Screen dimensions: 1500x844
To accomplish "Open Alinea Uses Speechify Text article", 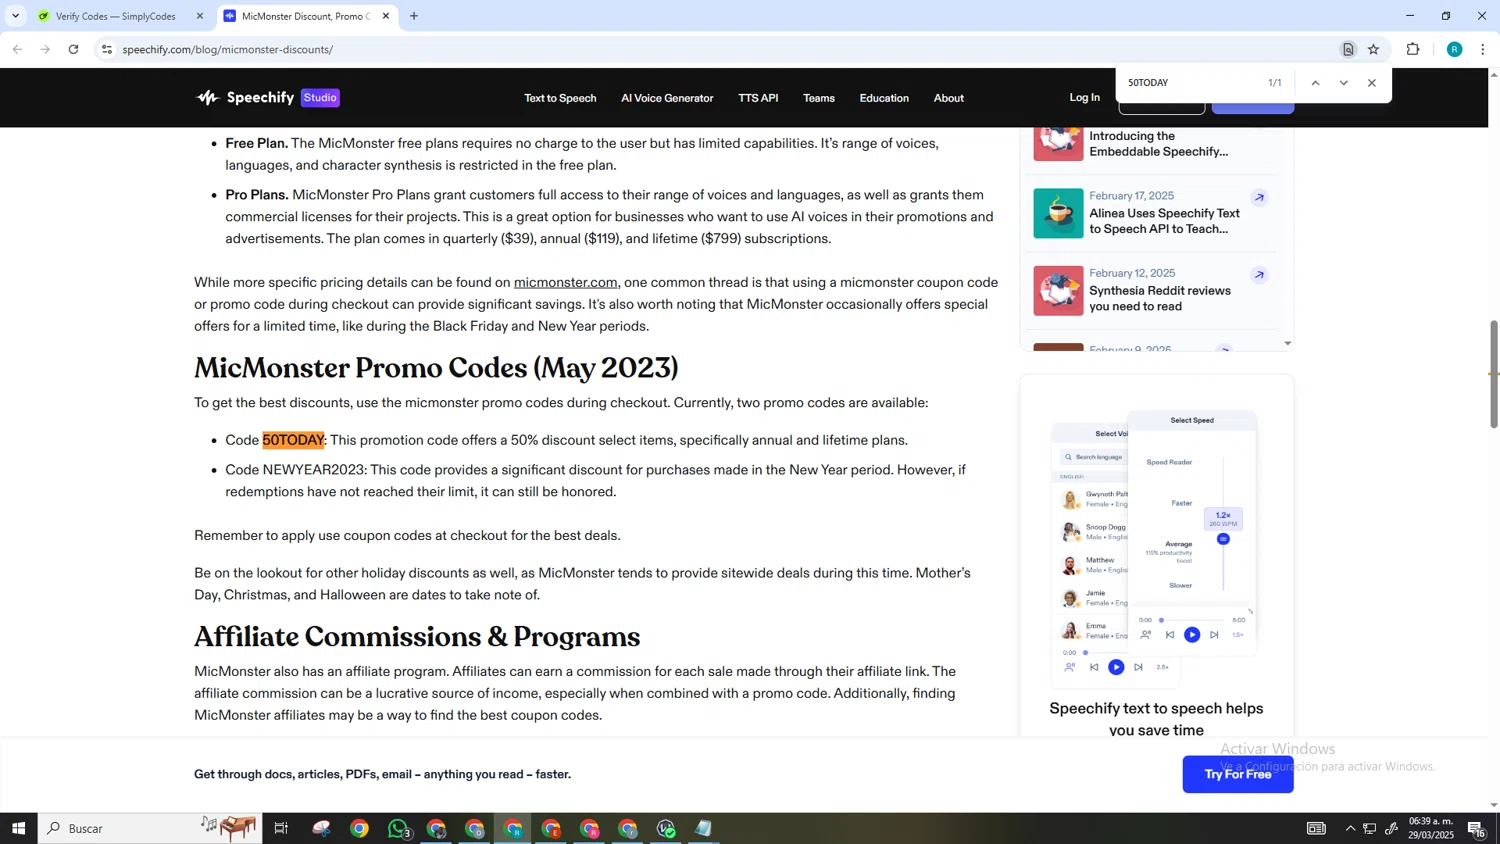I will [x=1164, y=221].
